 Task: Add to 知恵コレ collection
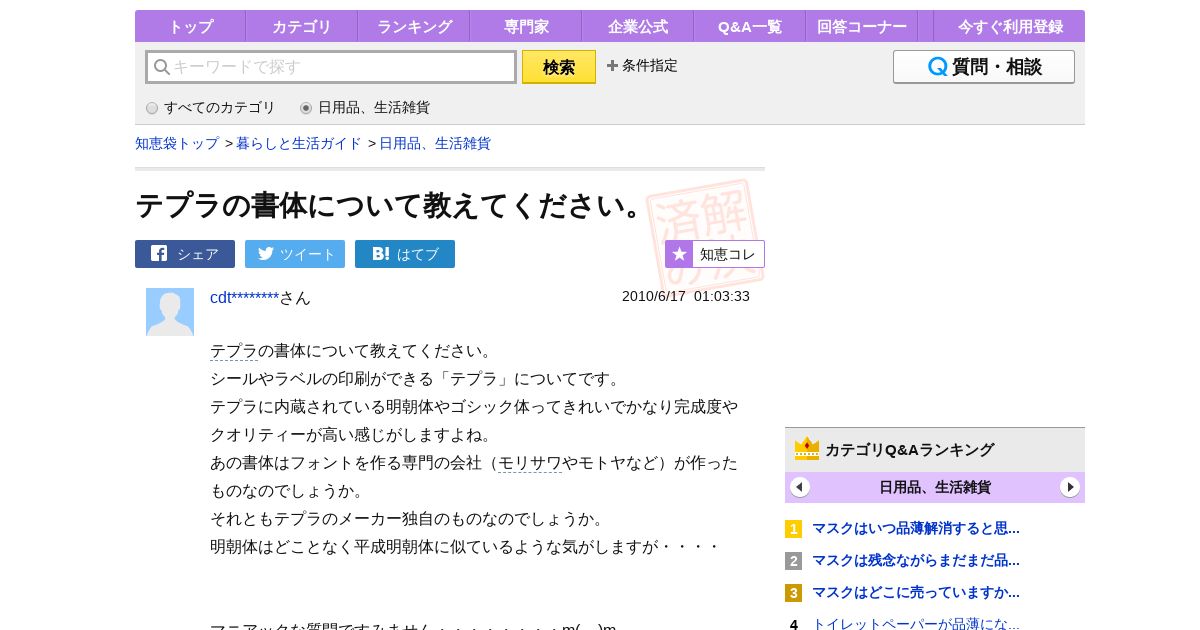715,254
